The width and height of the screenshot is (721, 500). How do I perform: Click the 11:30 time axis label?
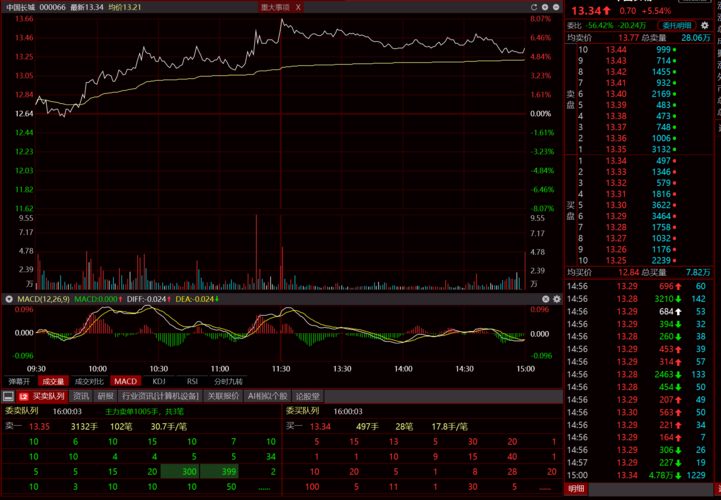click(281, 369)
